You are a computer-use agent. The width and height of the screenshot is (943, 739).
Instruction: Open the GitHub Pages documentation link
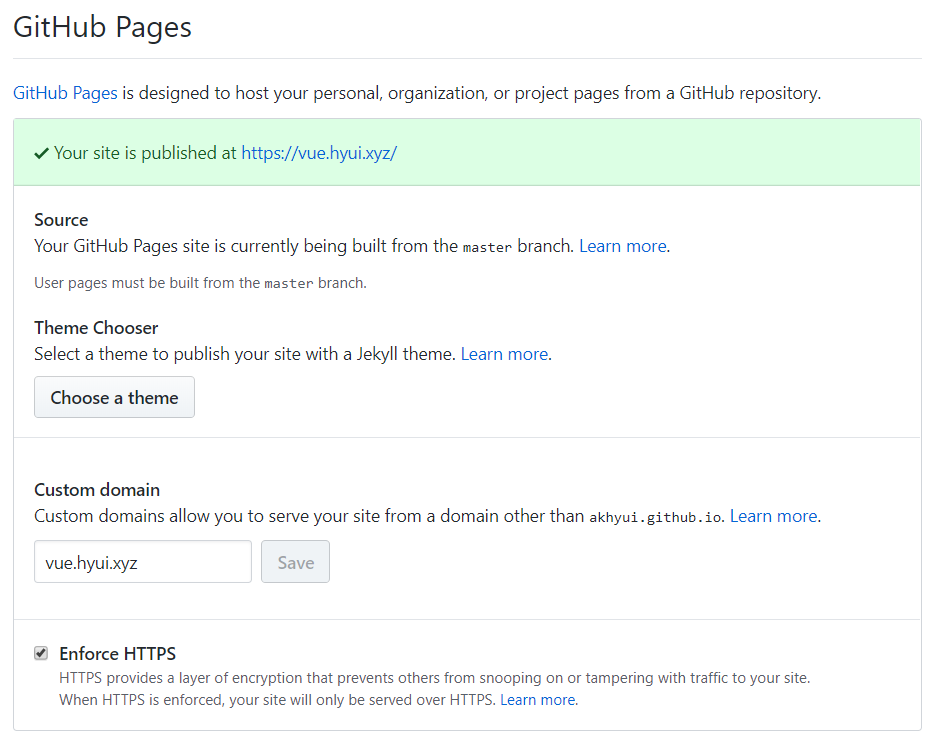[64, 92]
